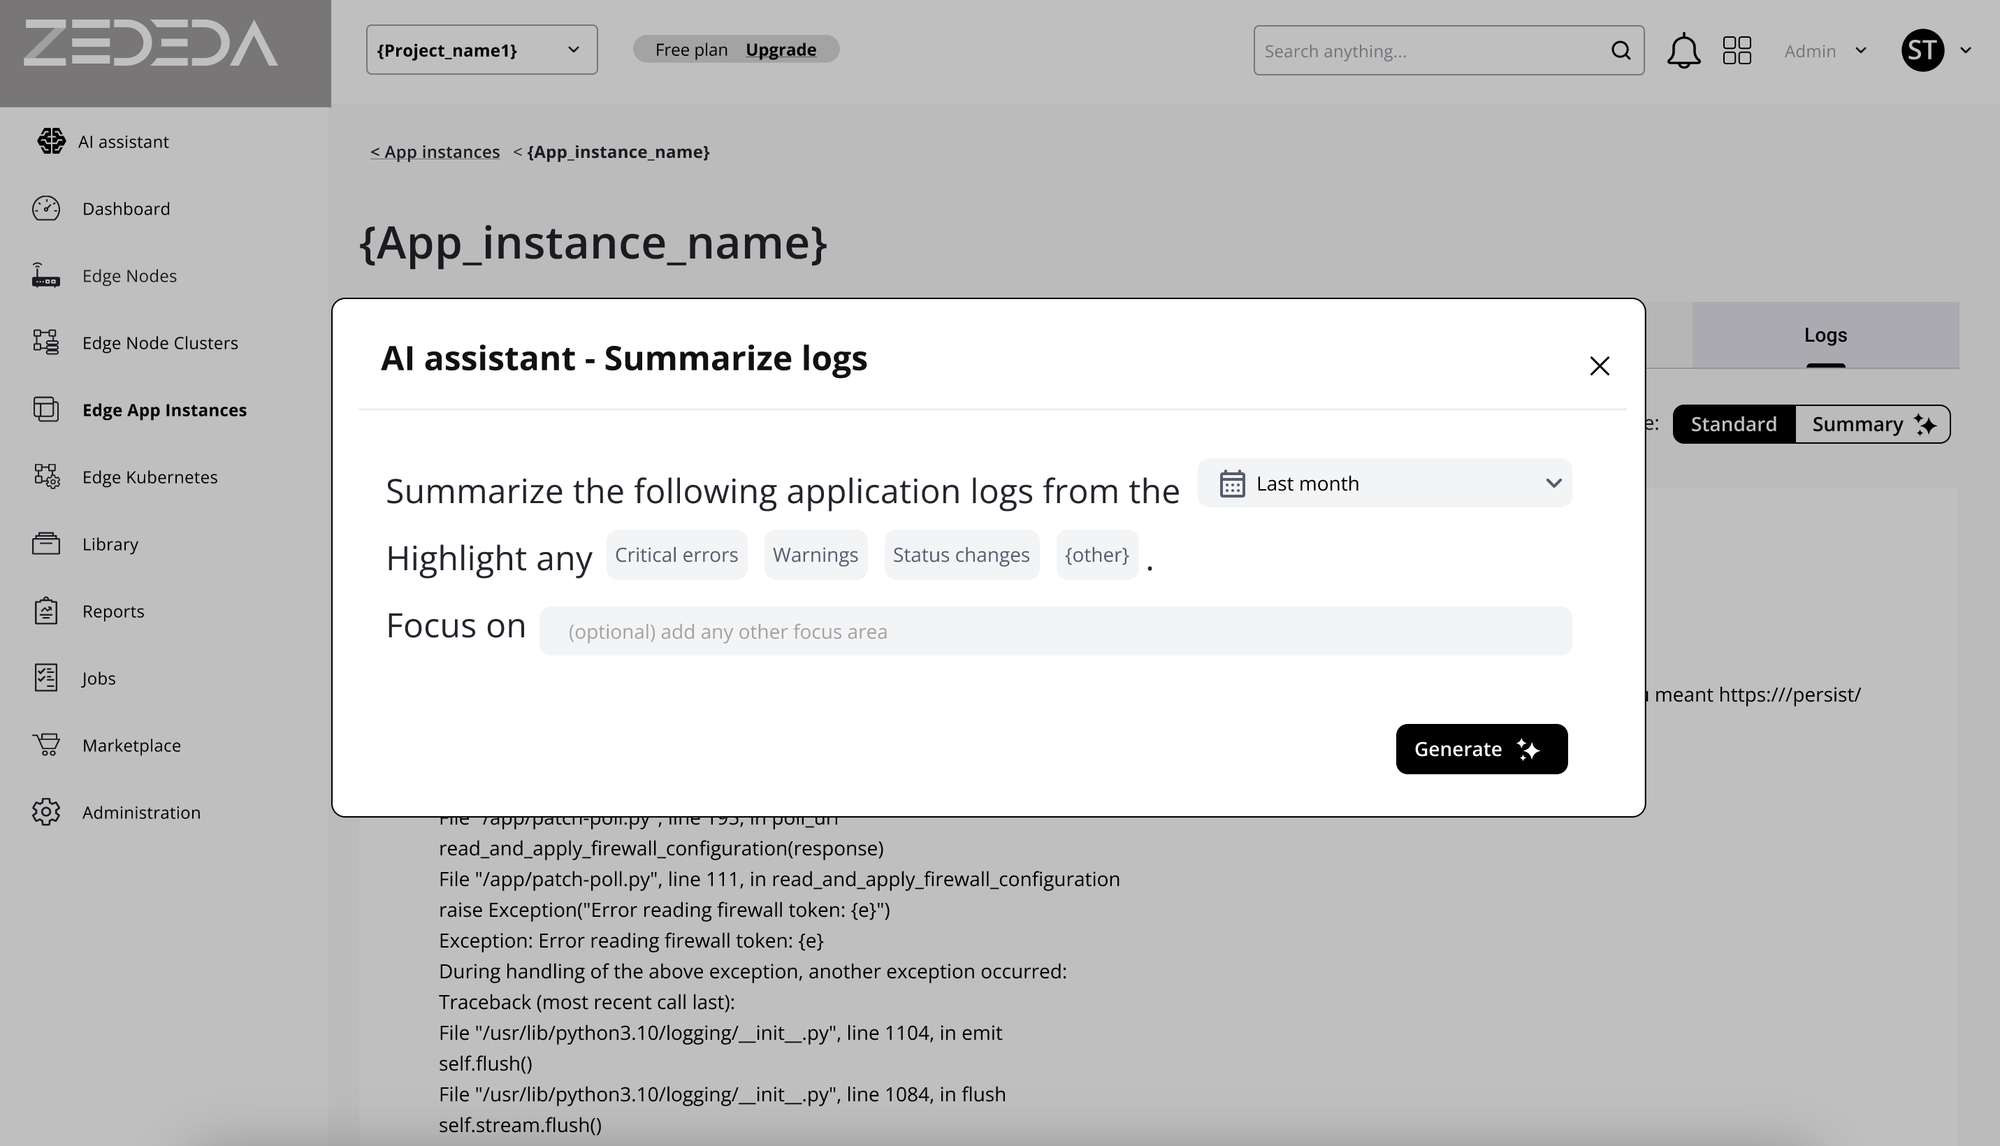The width and height of the screenshot is (2000, 1146).
Task: Expand the Admin role dropdown
Action: (x=1825, y=51)
